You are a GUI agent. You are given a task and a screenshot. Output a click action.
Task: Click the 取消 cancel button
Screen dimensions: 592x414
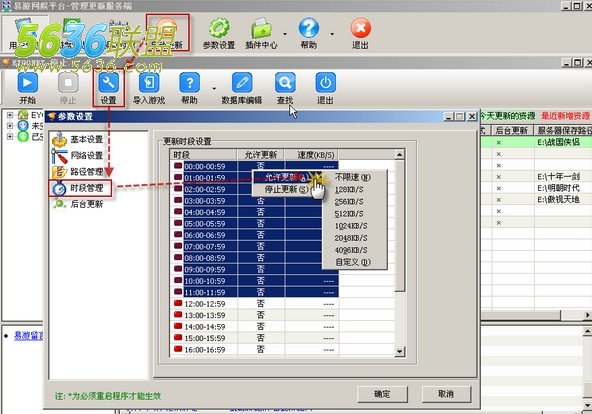point(446,394)
